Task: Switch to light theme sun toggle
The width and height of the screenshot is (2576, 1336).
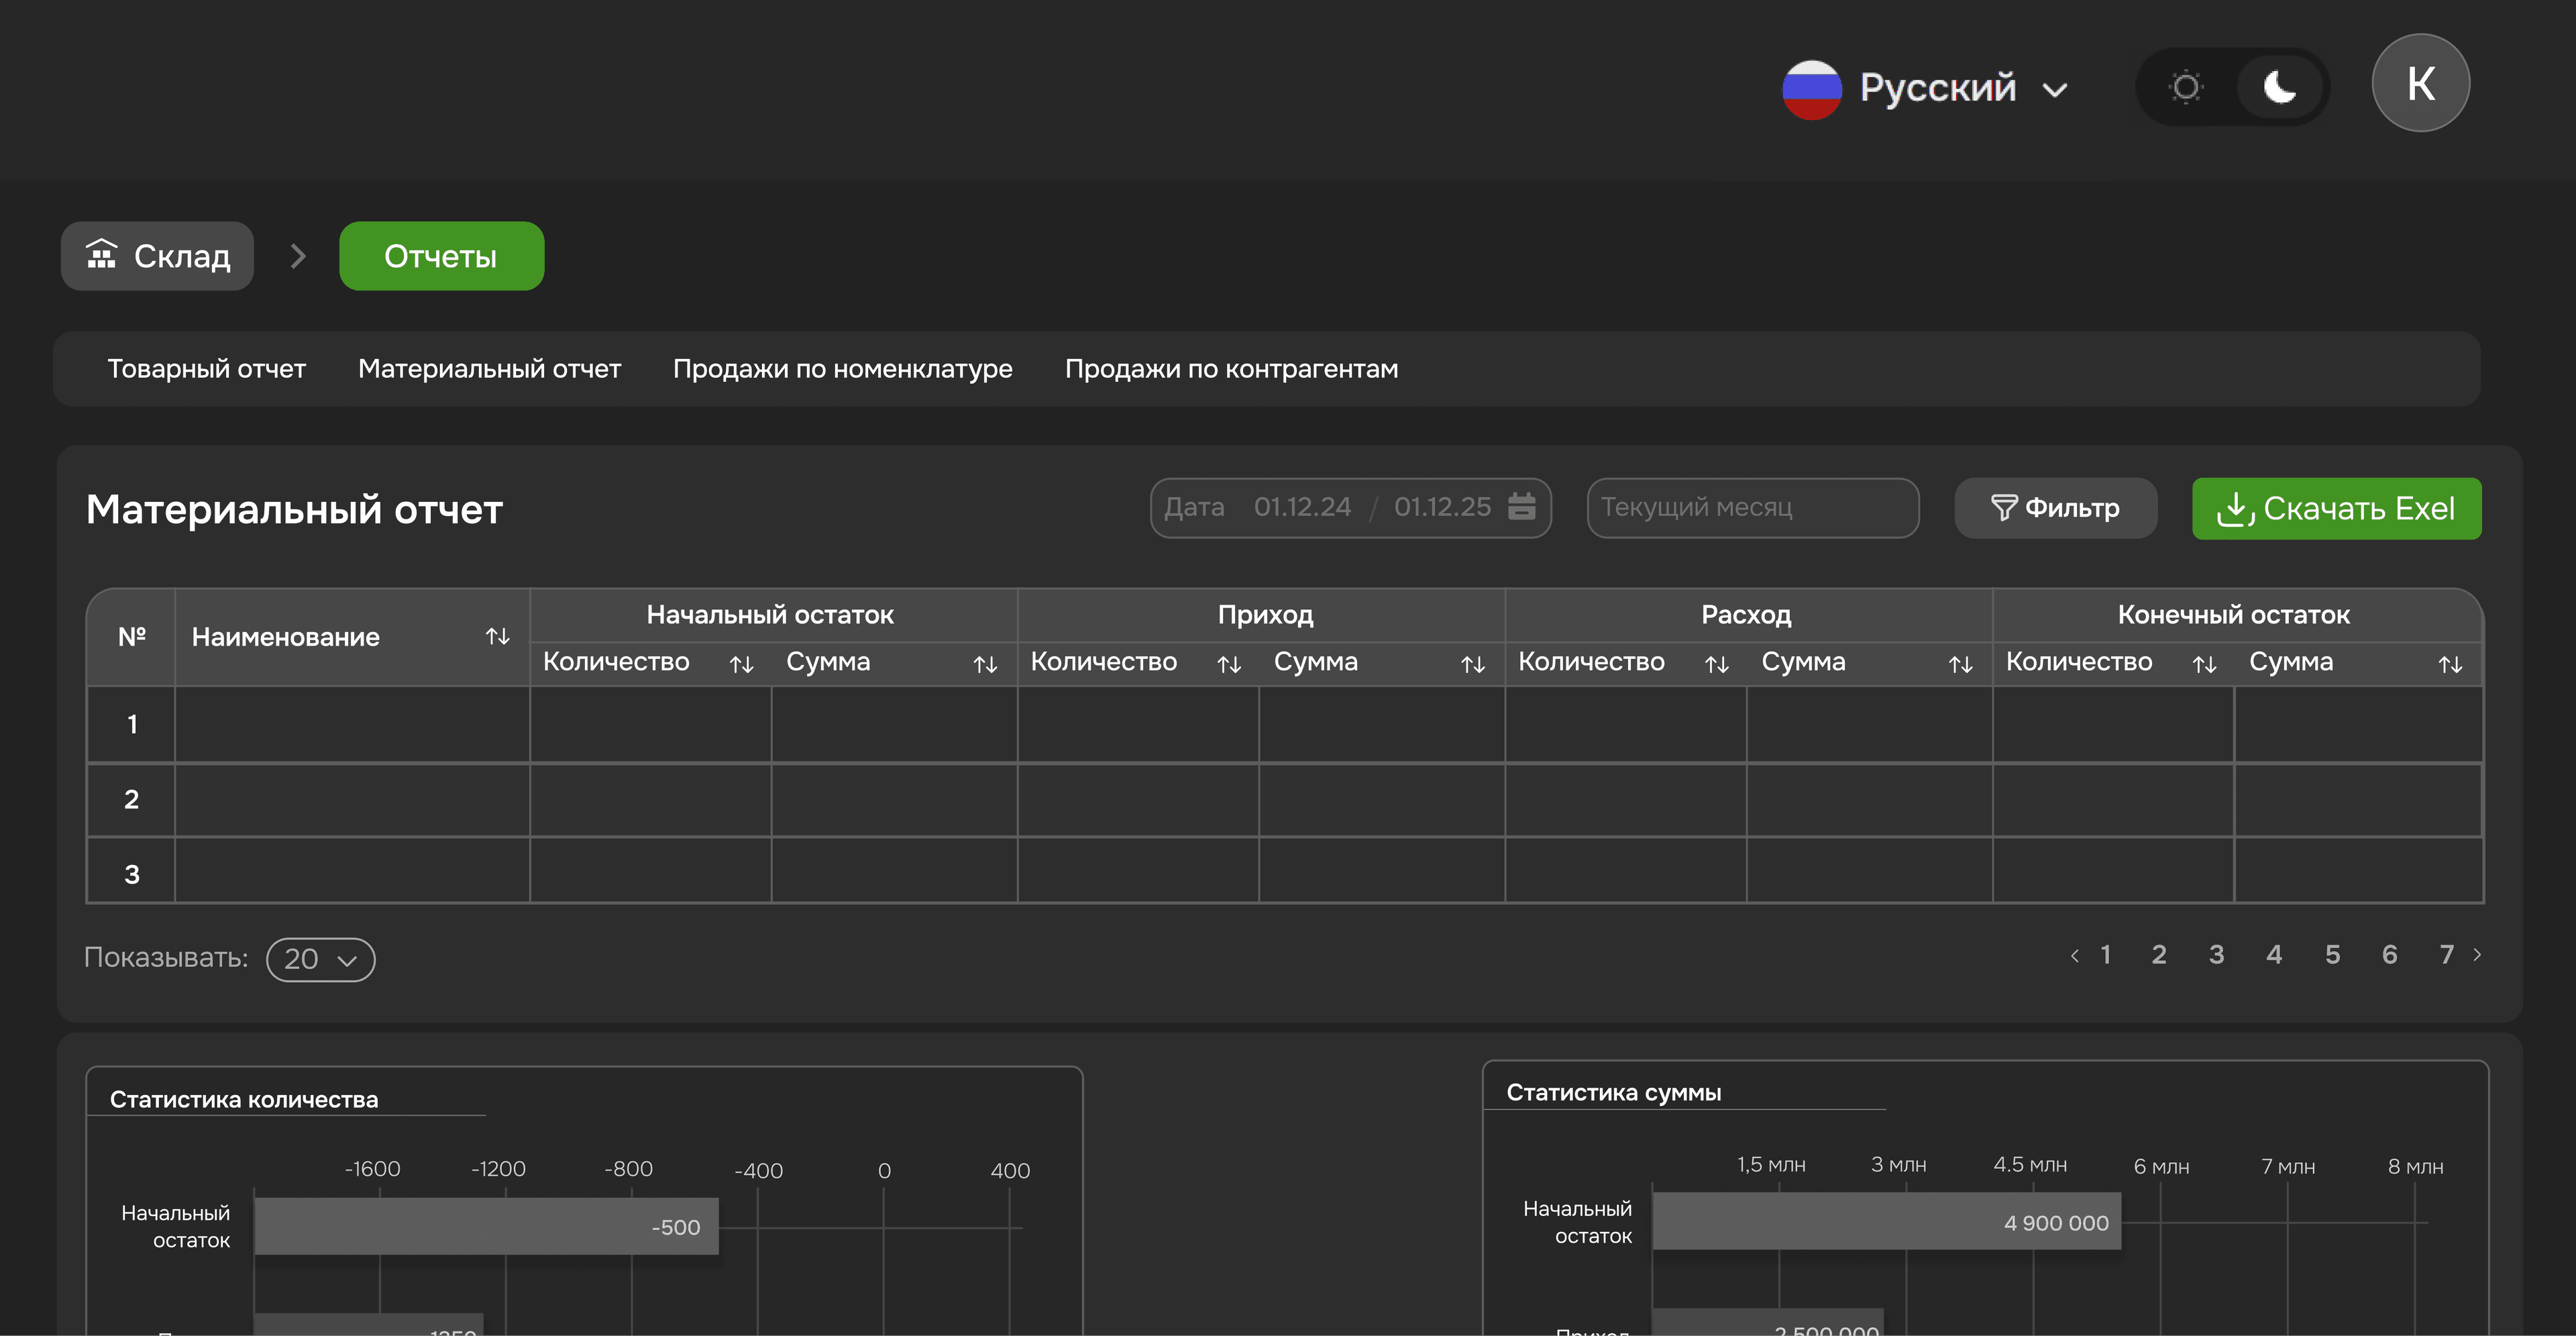Action: (2186, 88)
